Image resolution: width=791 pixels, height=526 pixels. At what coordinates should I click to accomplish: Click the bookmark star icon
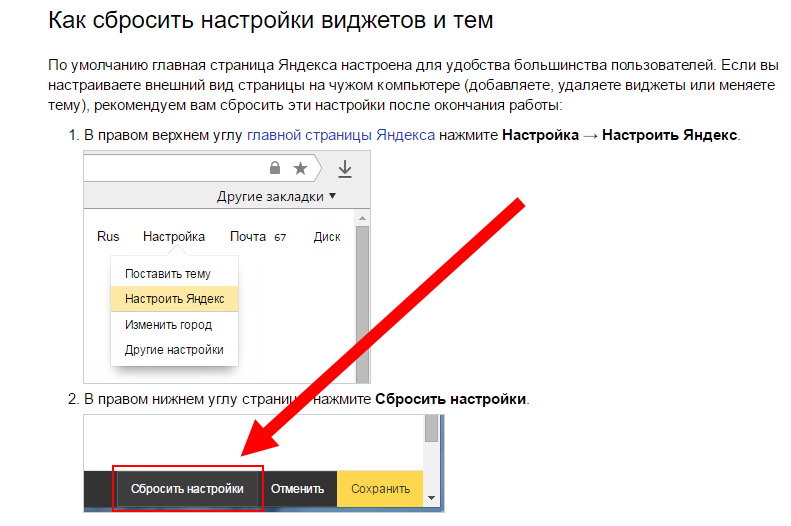pyautogui.click(x=299, y=169)
